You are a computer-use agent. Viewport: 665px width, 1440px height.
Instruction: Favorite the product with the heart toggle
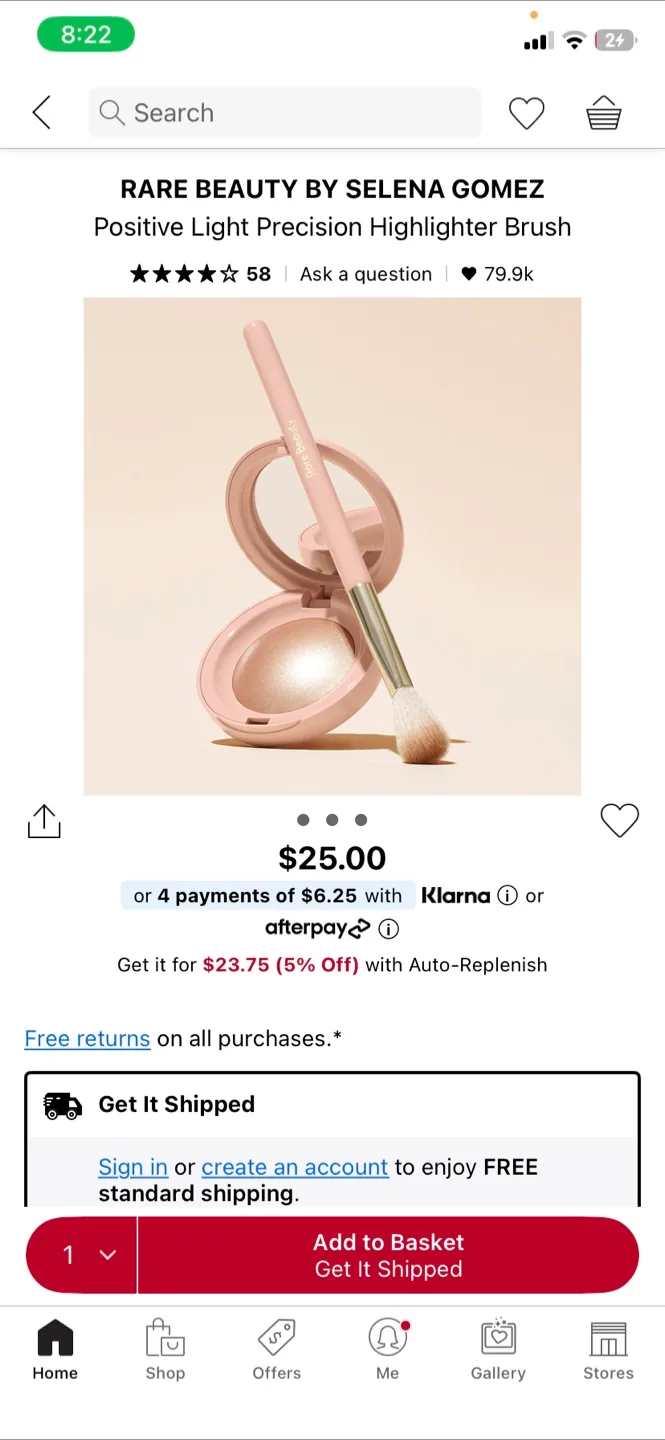[619, 818]
